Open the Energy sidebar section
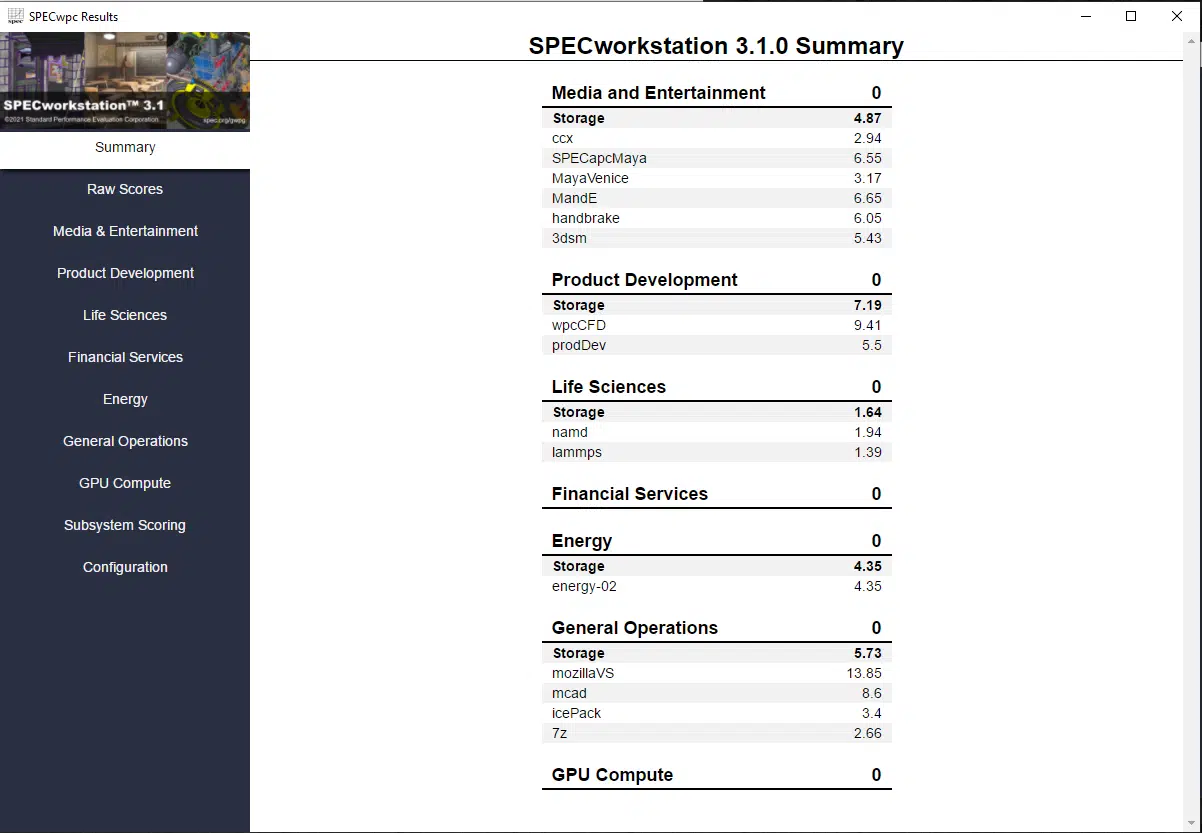 pos(125,399)
